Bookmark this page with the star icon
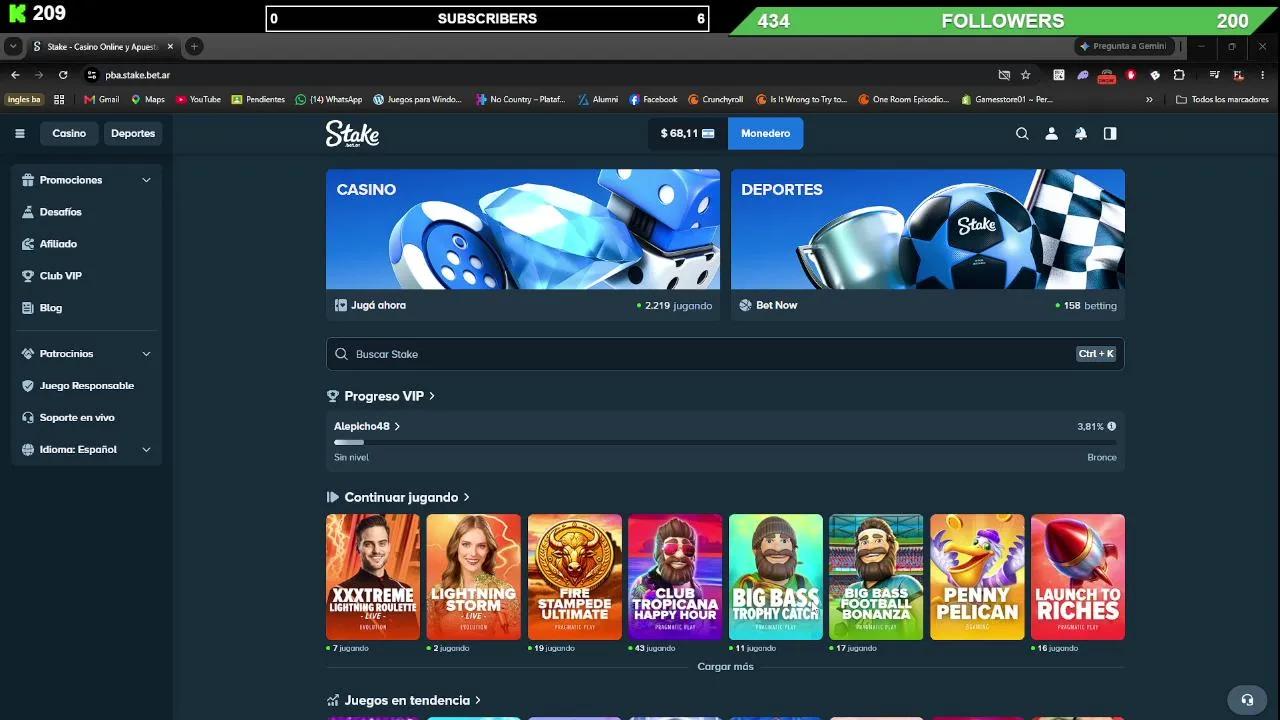Image resolution: width=1280 pixels, height=720 pixels. [1025, 75]
